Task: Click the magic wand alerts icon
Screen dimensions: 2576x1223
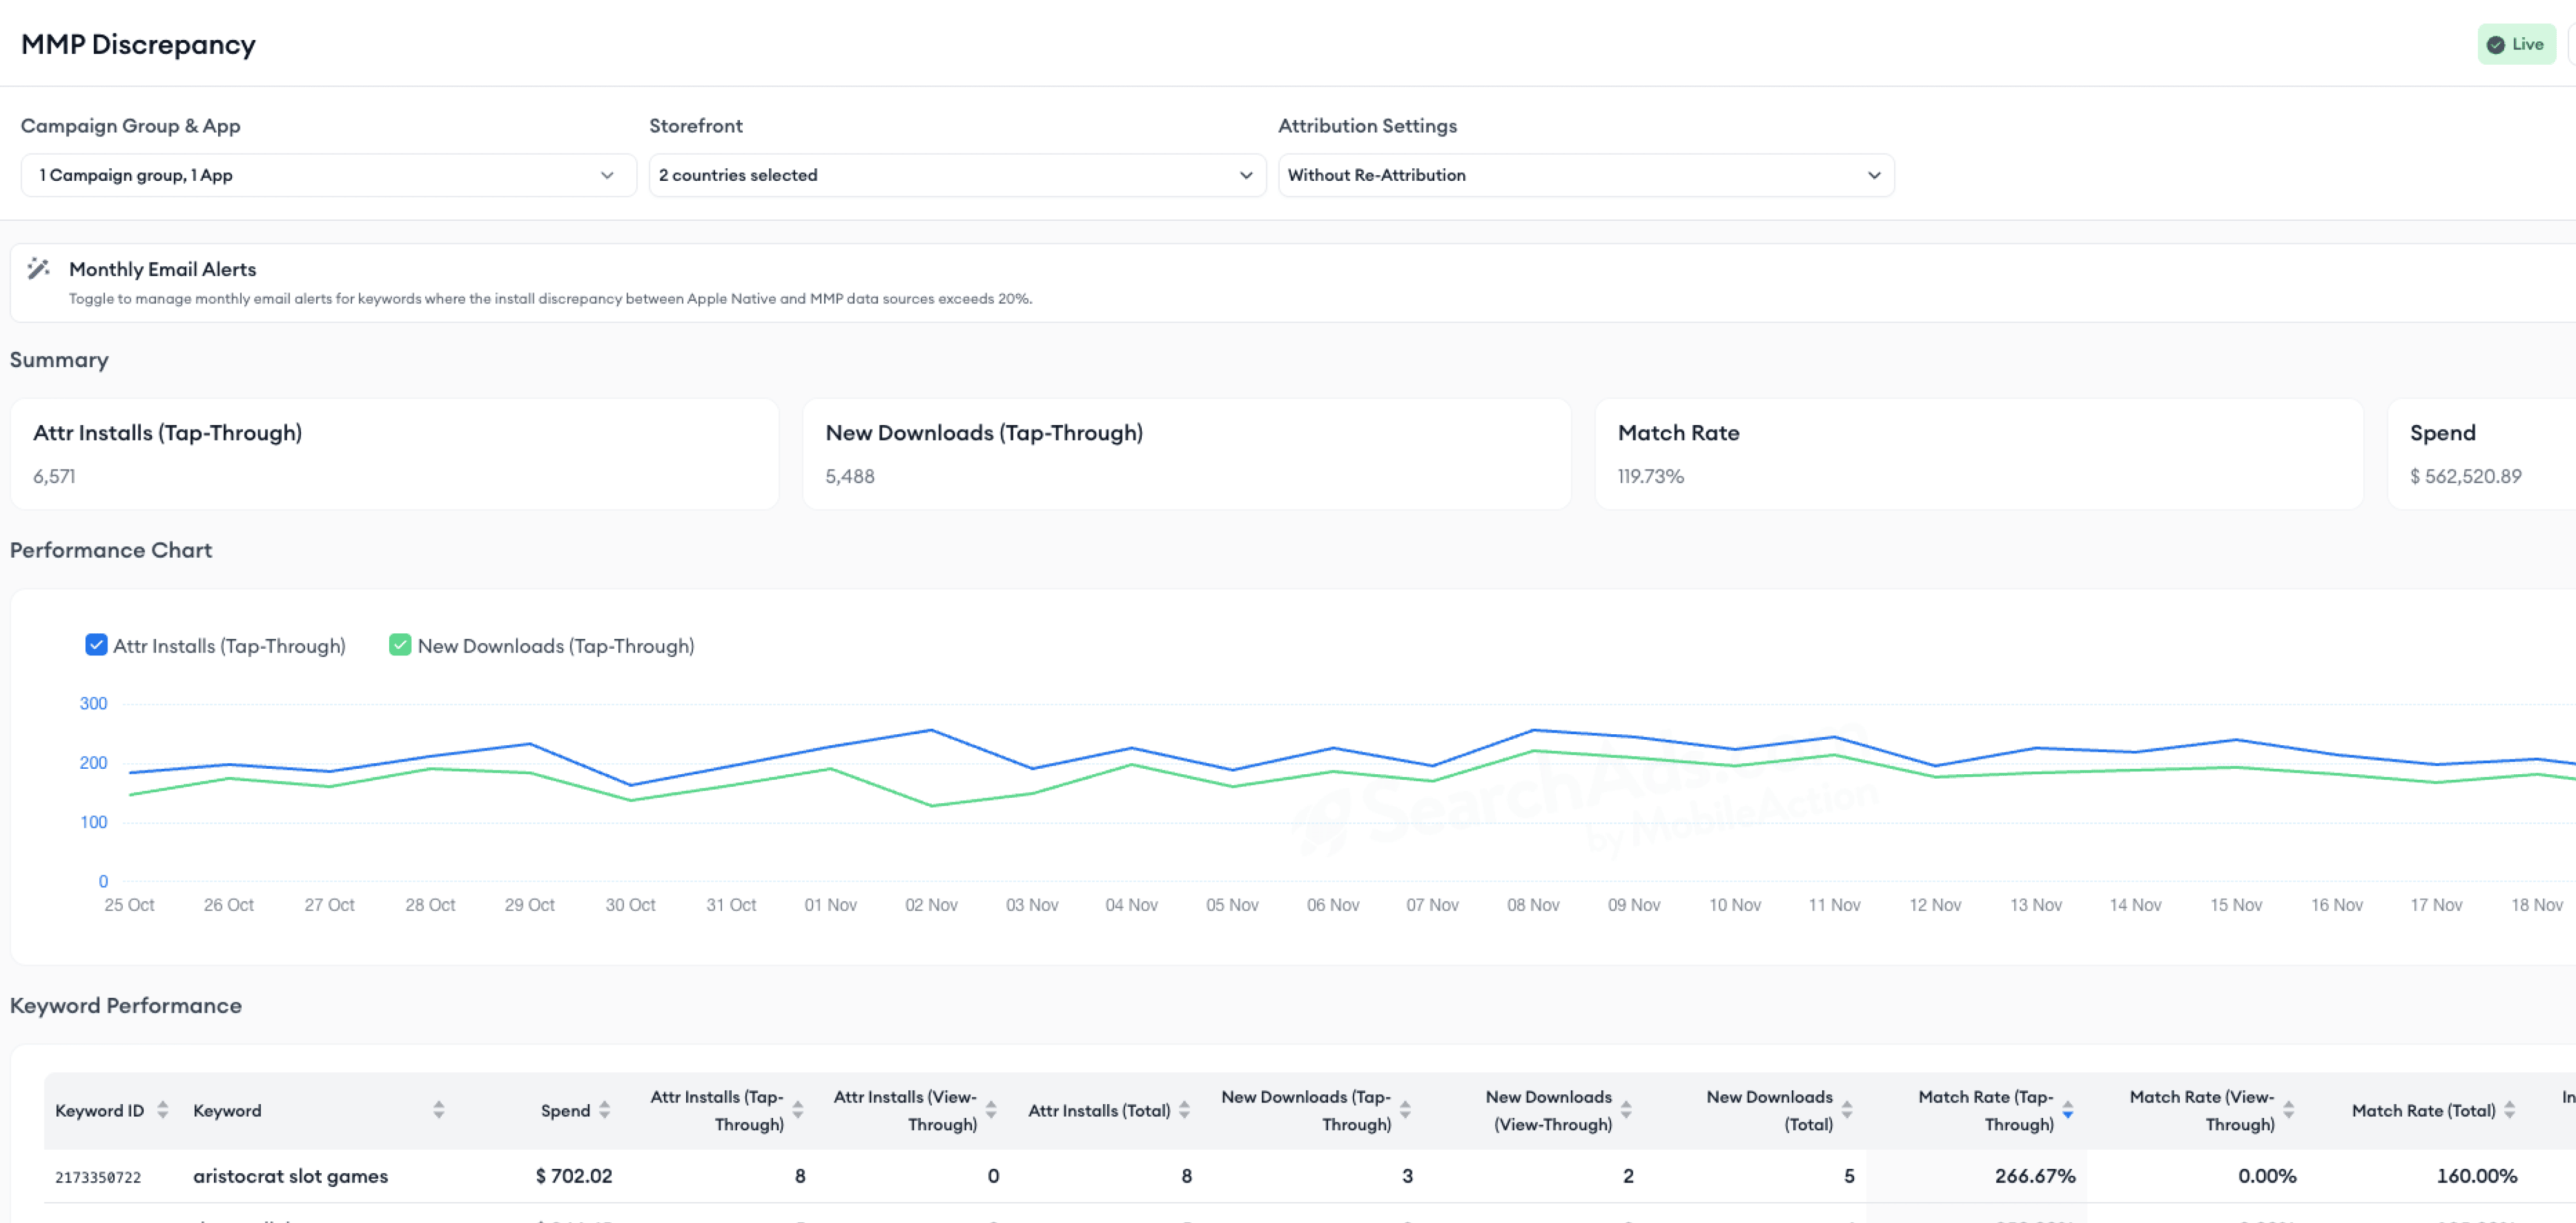Action: 38,268
